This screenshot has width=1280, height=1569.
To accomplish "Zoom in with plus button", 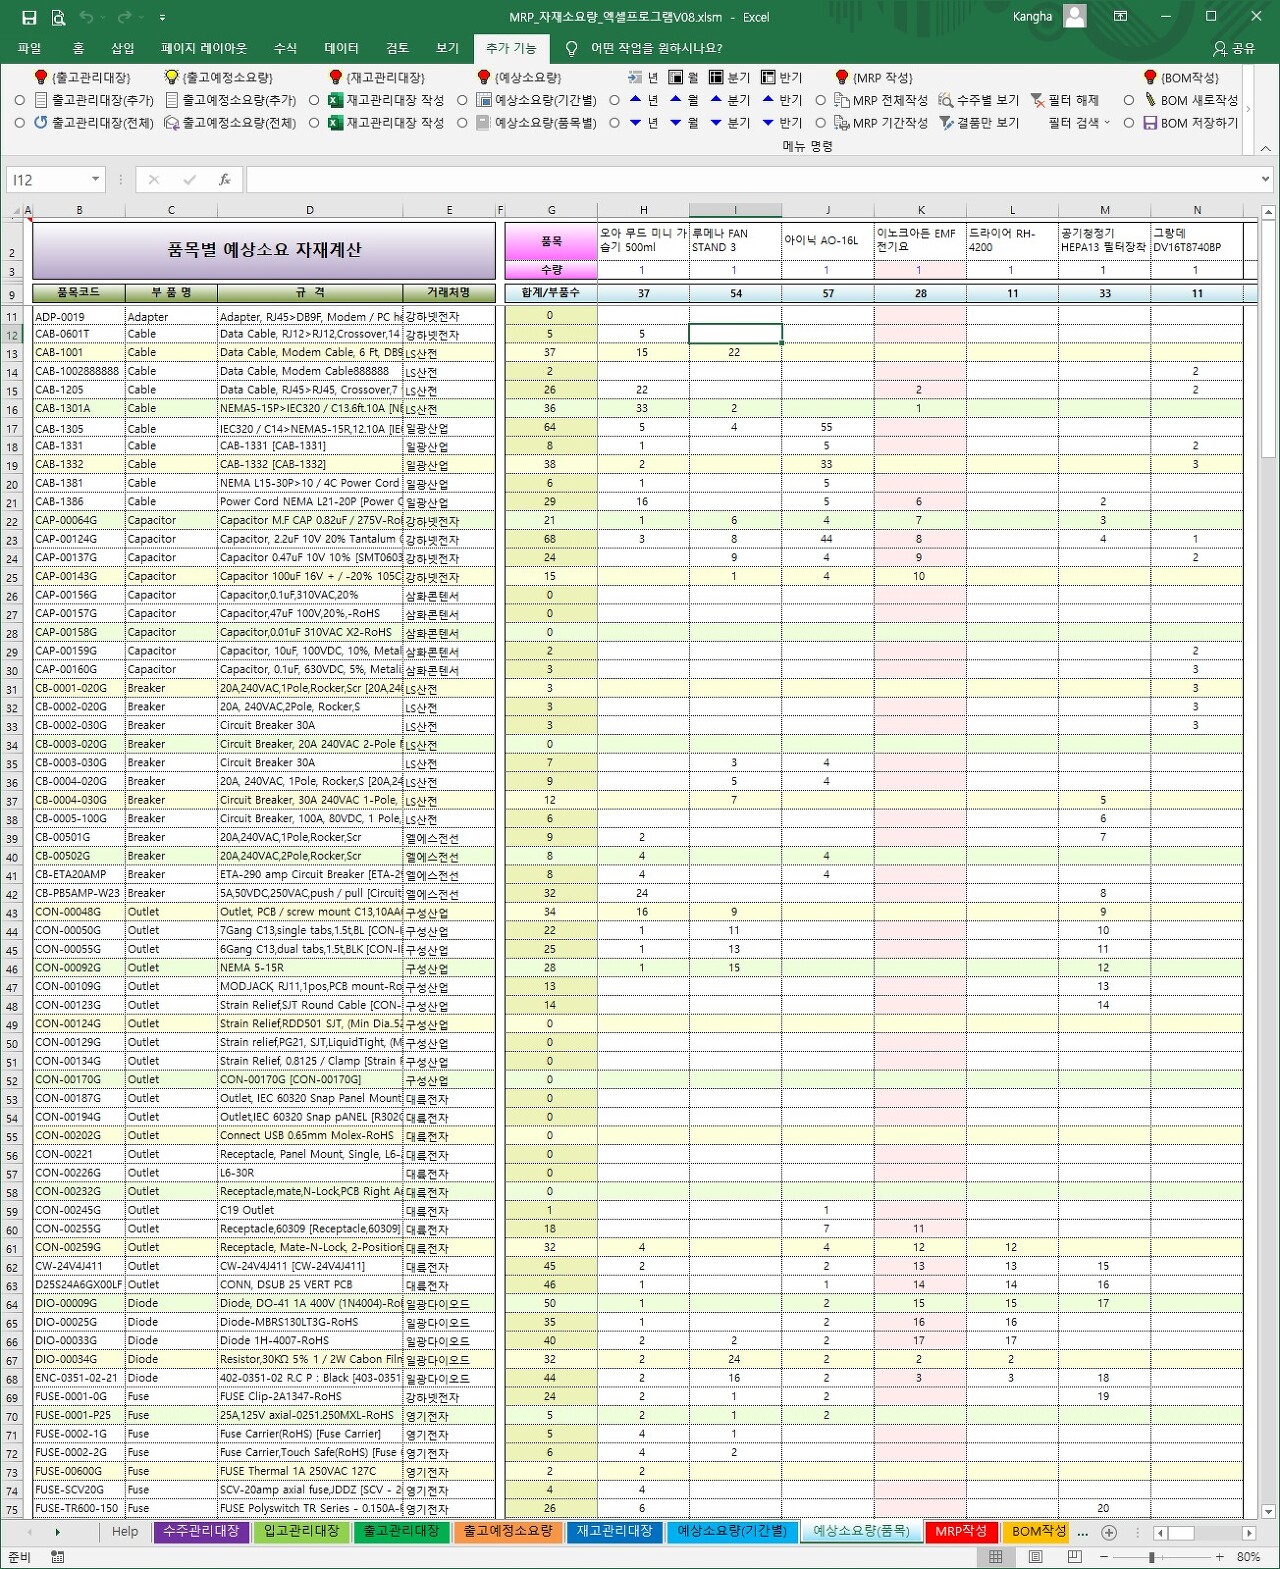I will click(x=1220, y=1557).
